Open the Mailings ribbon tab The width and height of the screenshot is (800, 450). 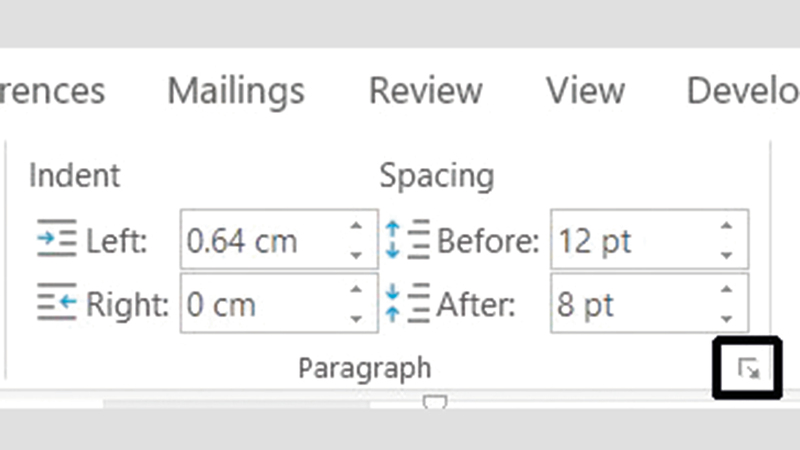(x=236, y=91)
